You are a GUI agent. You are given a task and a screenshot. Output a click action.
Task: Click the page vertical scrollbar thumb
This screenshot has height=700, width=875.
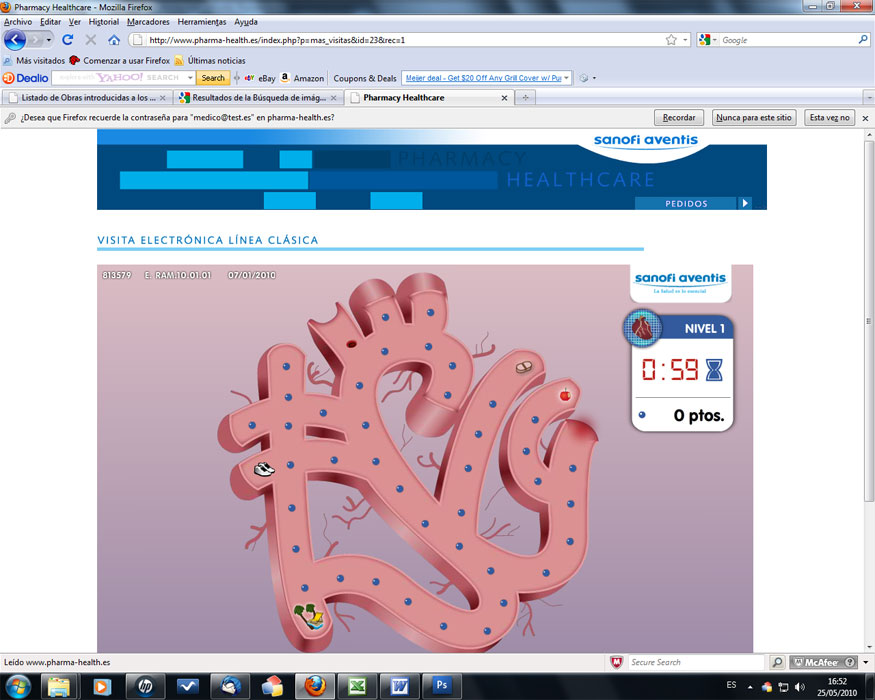[868, 321]
